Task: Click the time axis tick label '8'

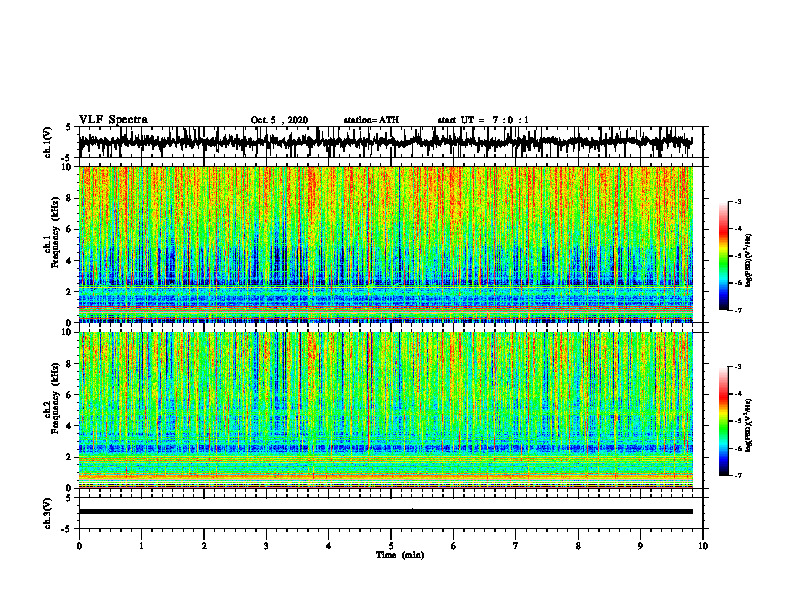Action: point(578,546)
